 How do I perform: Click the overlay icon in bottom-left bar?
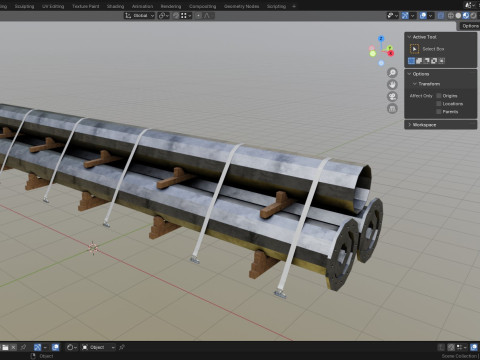click(x=55, y=347)
